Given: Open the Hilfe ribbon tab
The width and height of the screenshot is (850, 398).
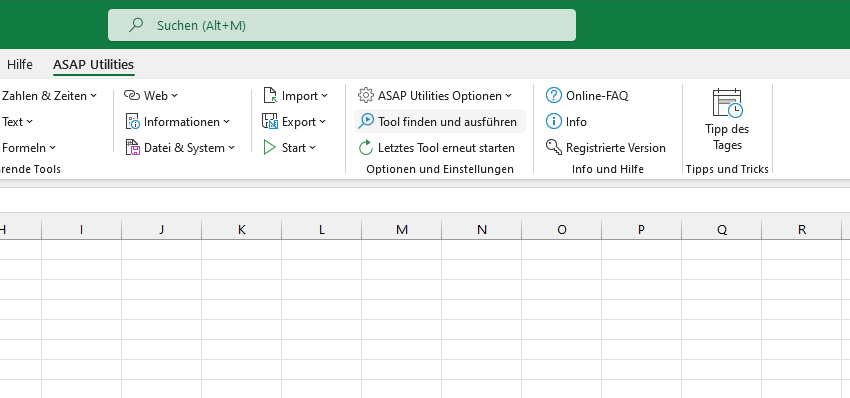Looking at the screenshot, I should 20,65.
